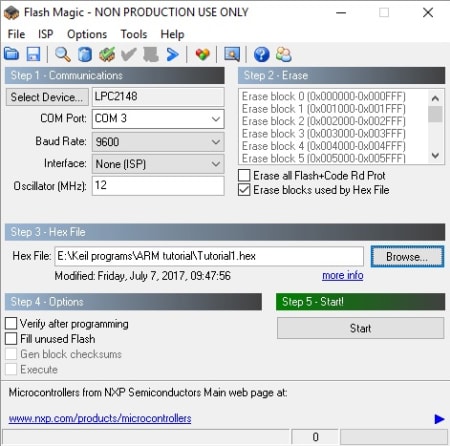Click the blue Erase Flash cylinder icon
The width and height of the screenshot is (450, 446).
coord(85,54)
